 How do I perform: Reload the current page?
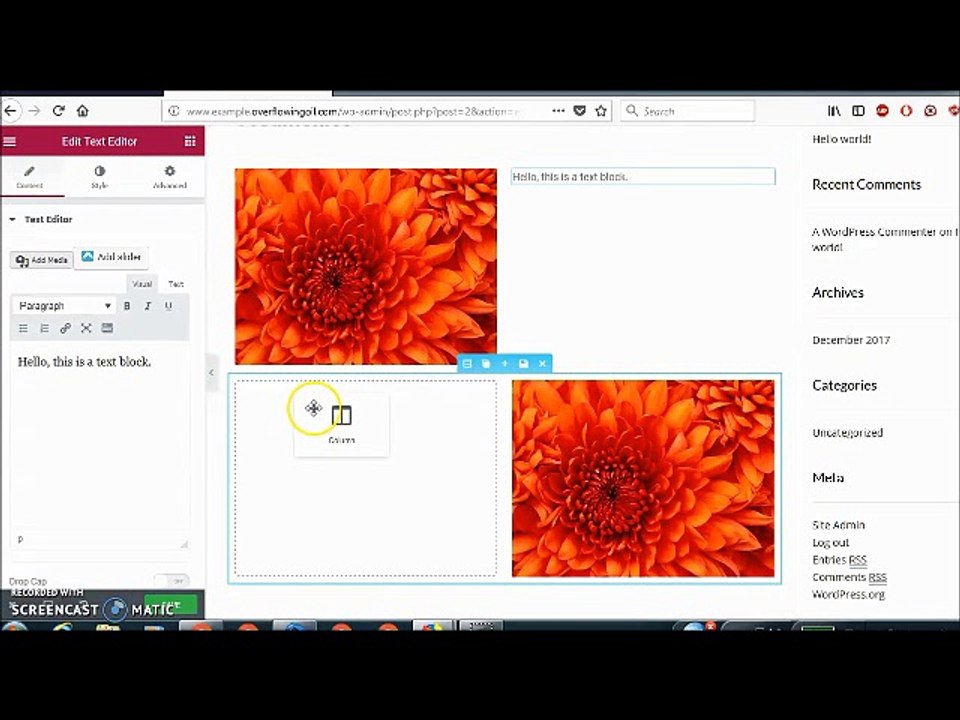(x=59, y=111)
